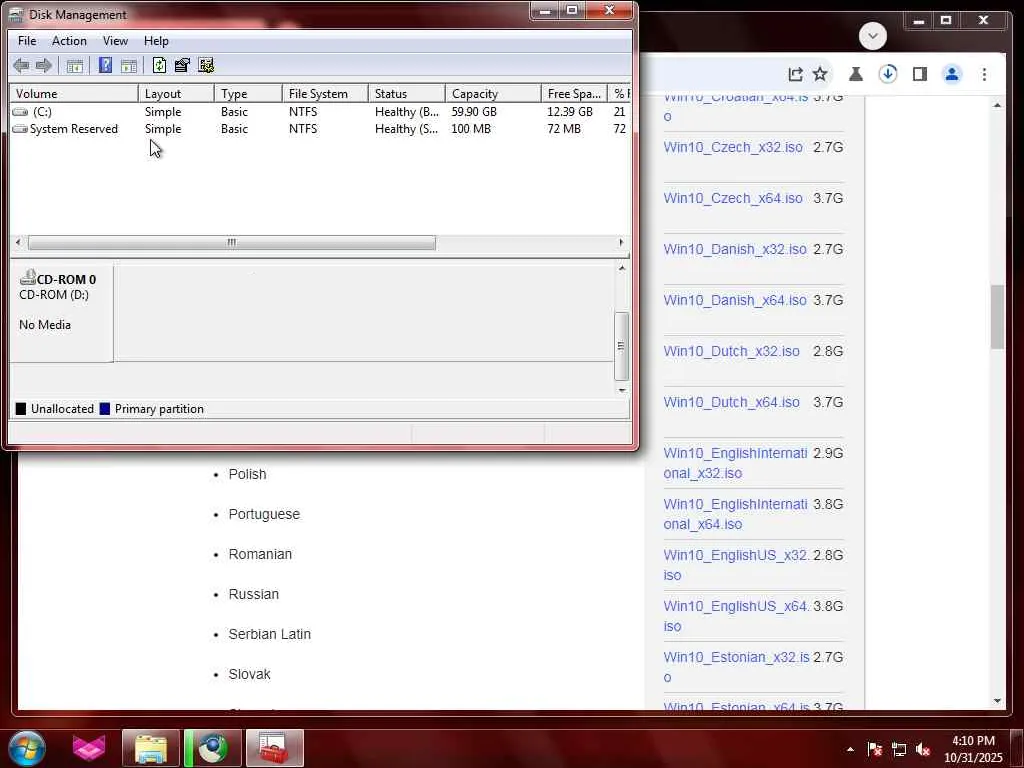The height and width of the screenshot is (768, 1024).
Task: Click the browser scrollbar down arrow
Action: pyautogui.click(x=997, y=701)
